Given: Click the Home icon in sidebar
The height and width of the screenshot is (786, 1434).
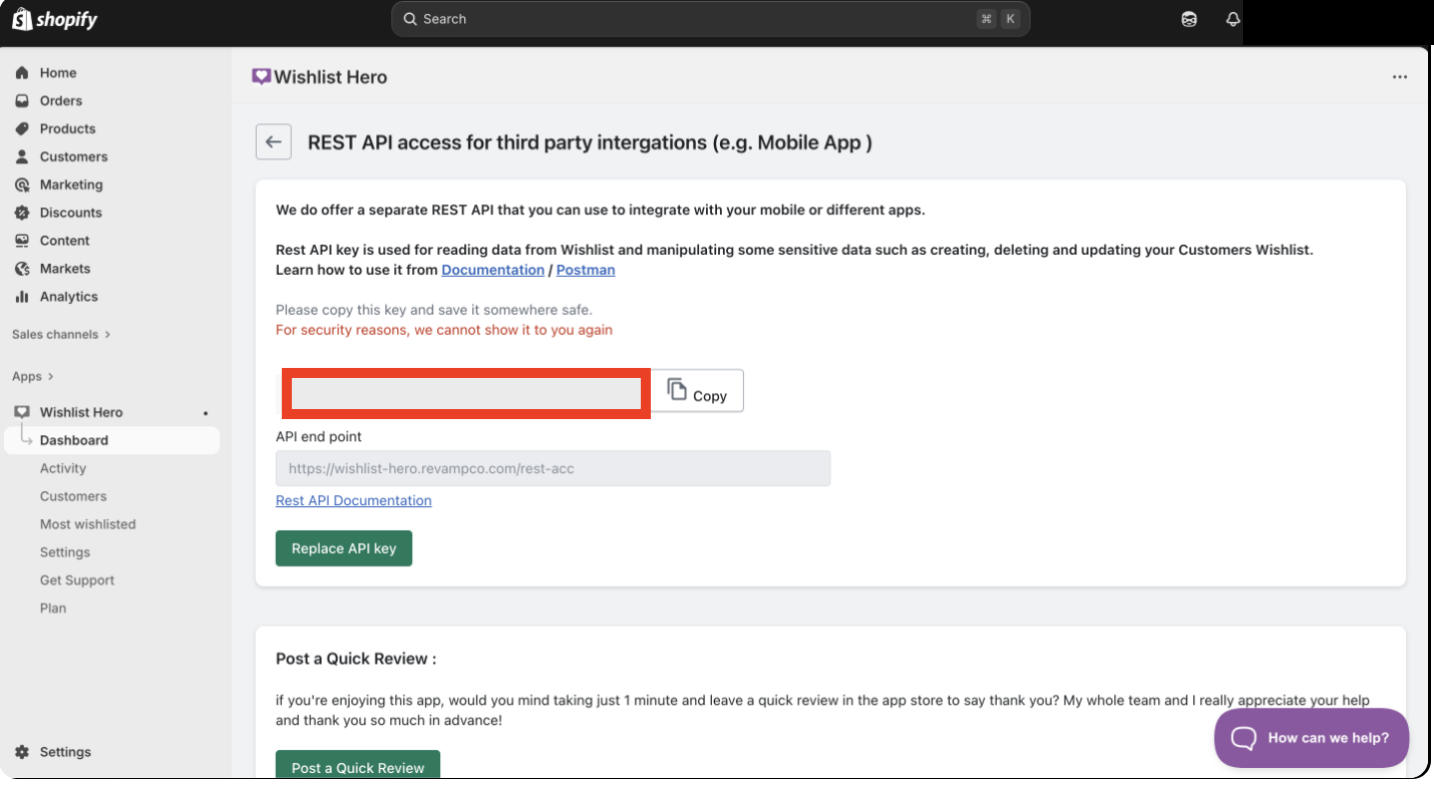Looking at the screenshot, I should click(22, 73).
